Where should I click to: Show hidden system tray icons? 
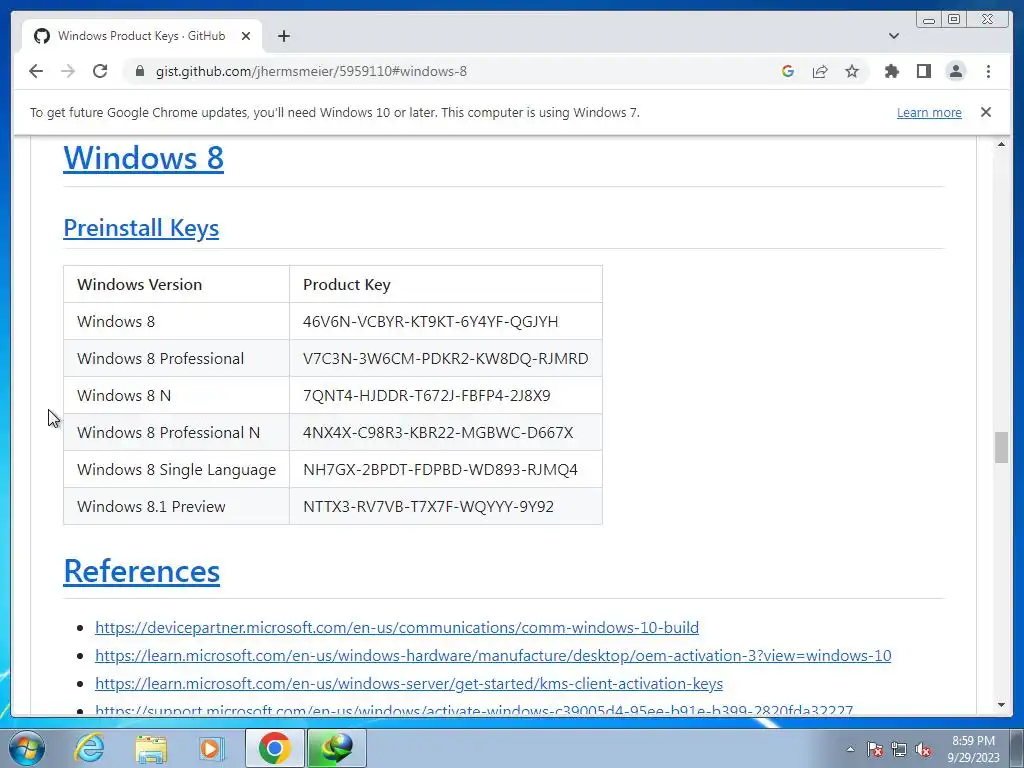click(x=850, y=749)
